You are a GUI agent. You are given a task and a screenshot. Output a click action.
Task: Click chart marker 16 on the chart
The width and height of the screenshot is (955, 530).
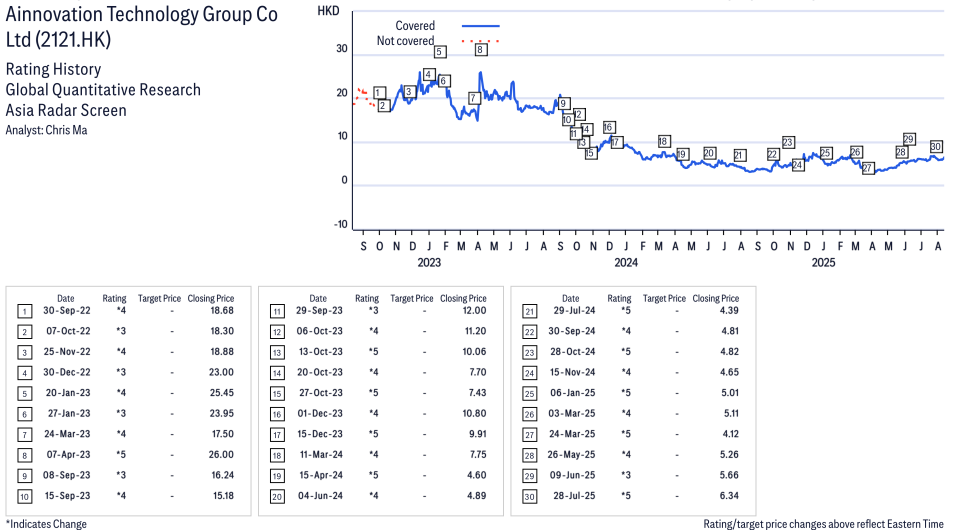point(608,127)
